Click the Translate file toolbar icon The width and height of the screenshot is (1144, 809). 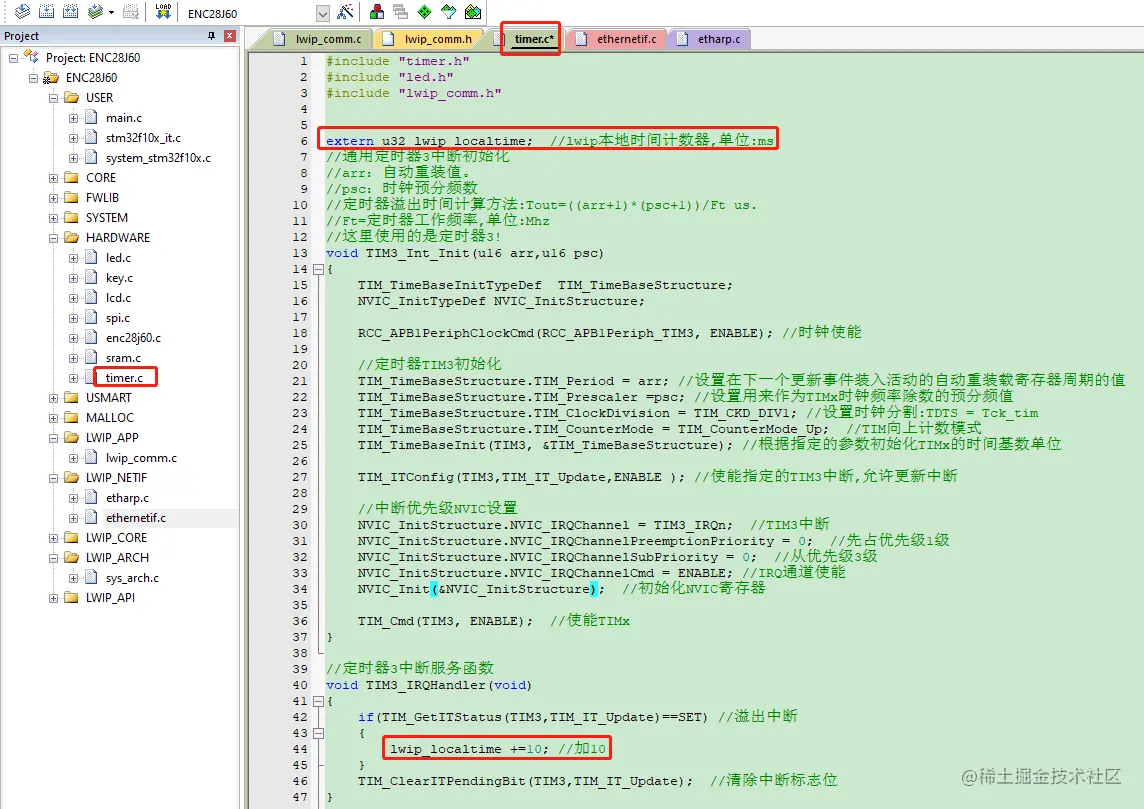click(23, 11)
